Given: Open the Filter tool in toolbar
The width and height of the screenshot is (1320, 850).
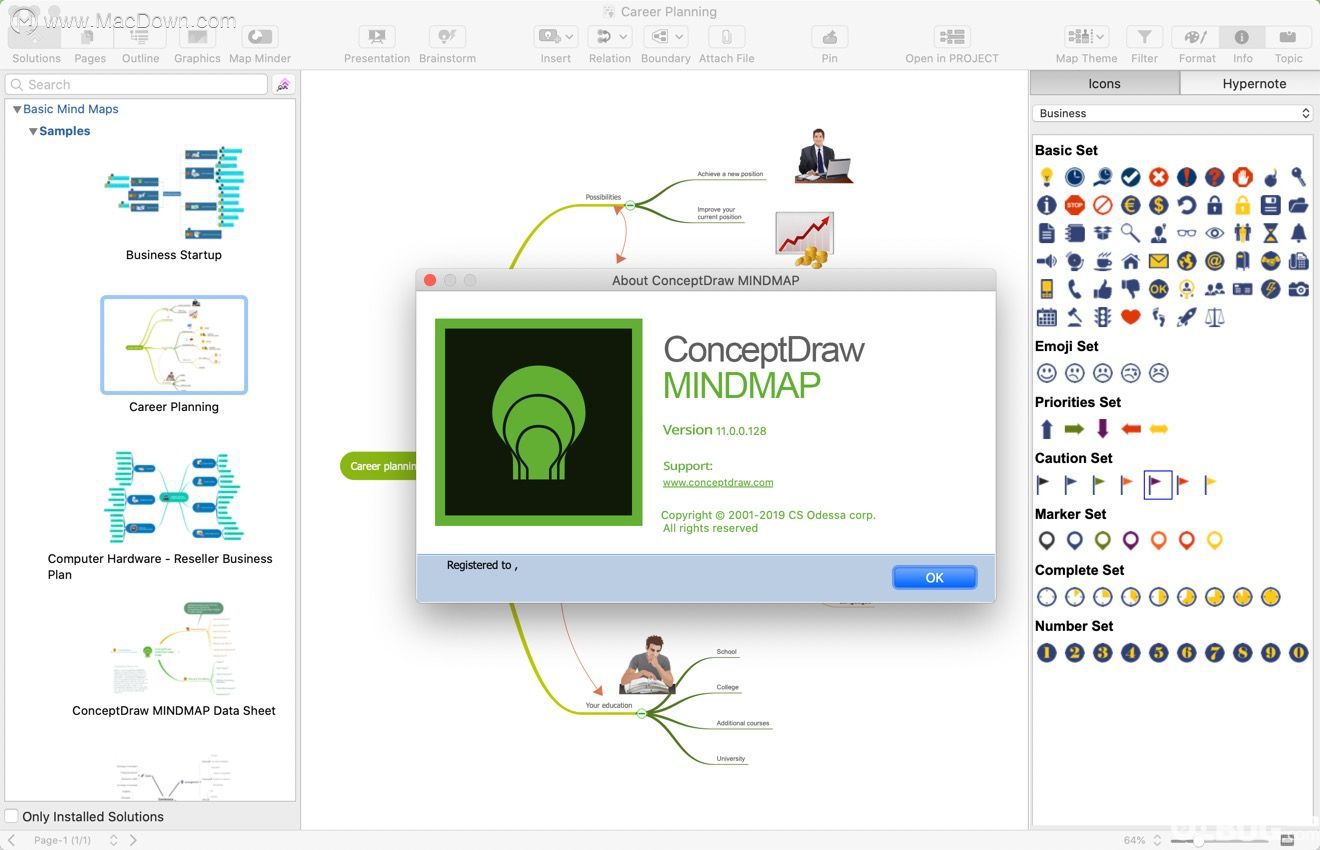Looking at the screenshot, I should pyautogui.click(x=1144, y=37).
